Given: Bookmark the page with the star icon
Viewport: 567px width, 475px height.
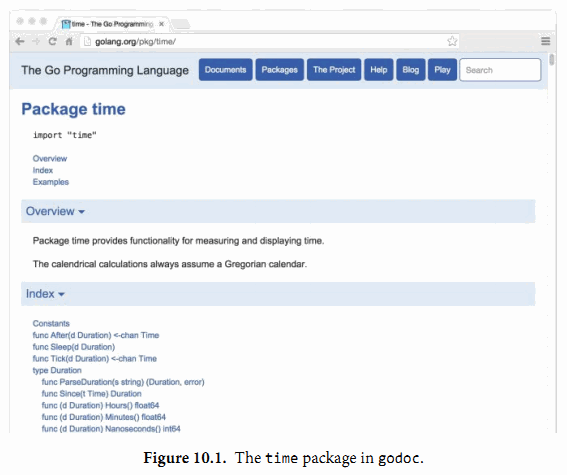Looking at the screenshot, I should pyautogui.click(x=452, y=41).
